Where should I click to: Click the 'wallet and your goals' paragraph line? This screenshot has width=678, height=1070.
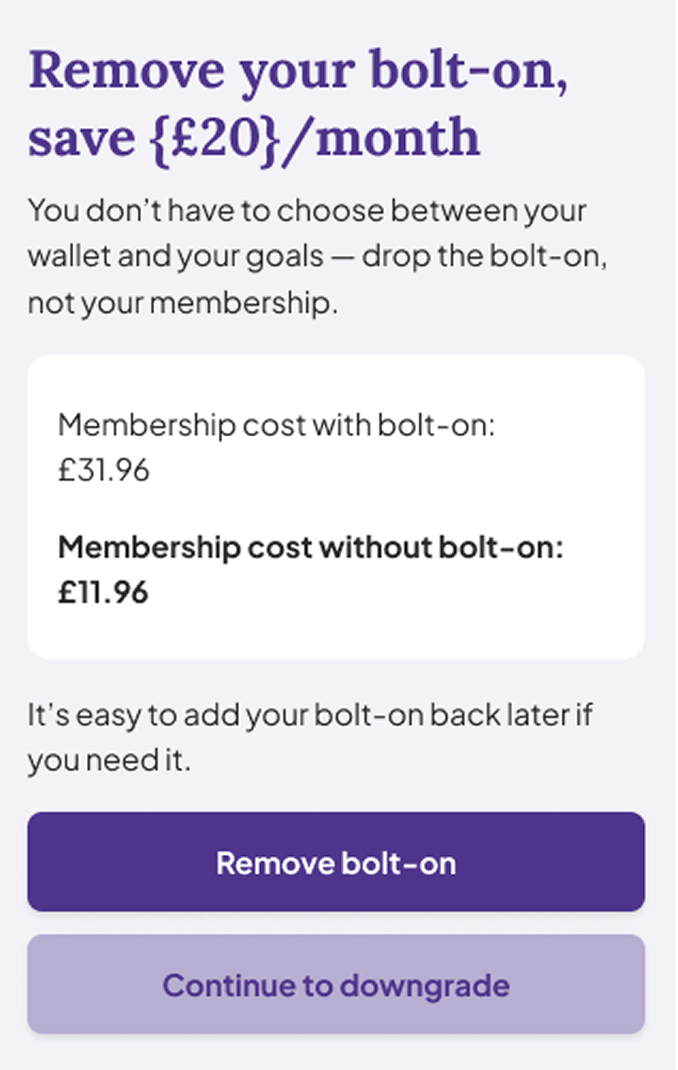pos(176,256)
